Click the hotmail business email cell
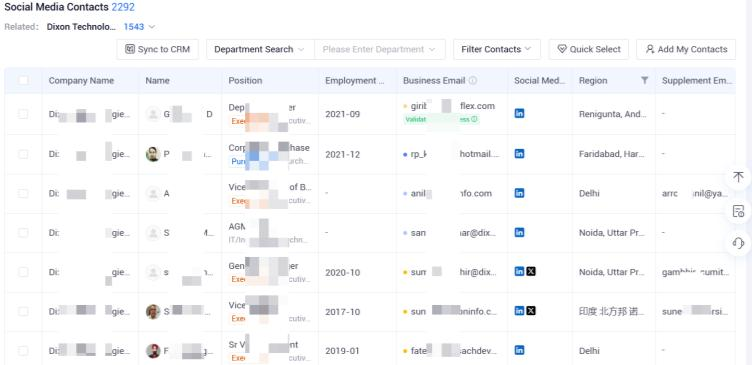Image resolution: width=752 pixels, height=365 pixels. pos(452,154)
